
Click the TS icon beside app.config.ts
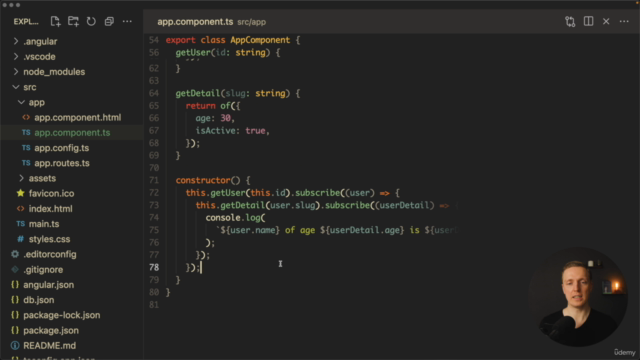(26, 148)
